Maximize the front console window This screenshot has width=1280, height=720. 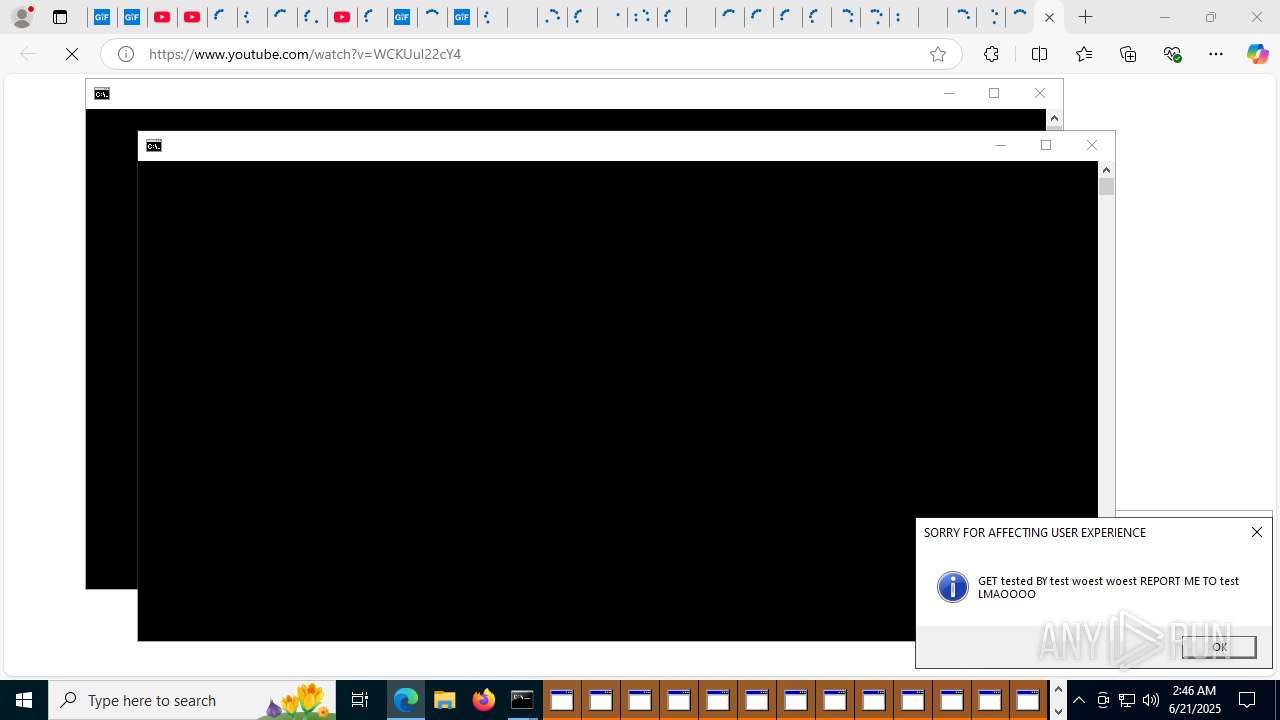click(1046, 145)
